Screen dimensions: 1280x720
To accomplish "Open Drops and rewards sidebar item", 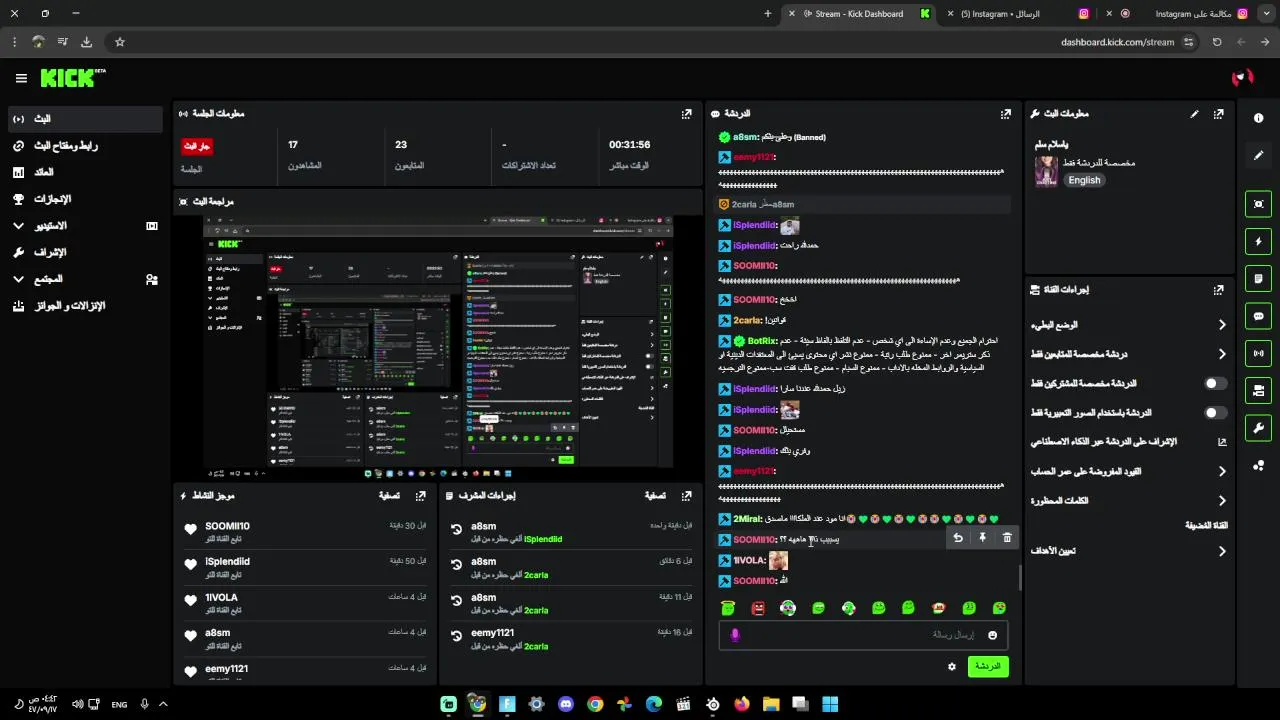I will 84,306.
